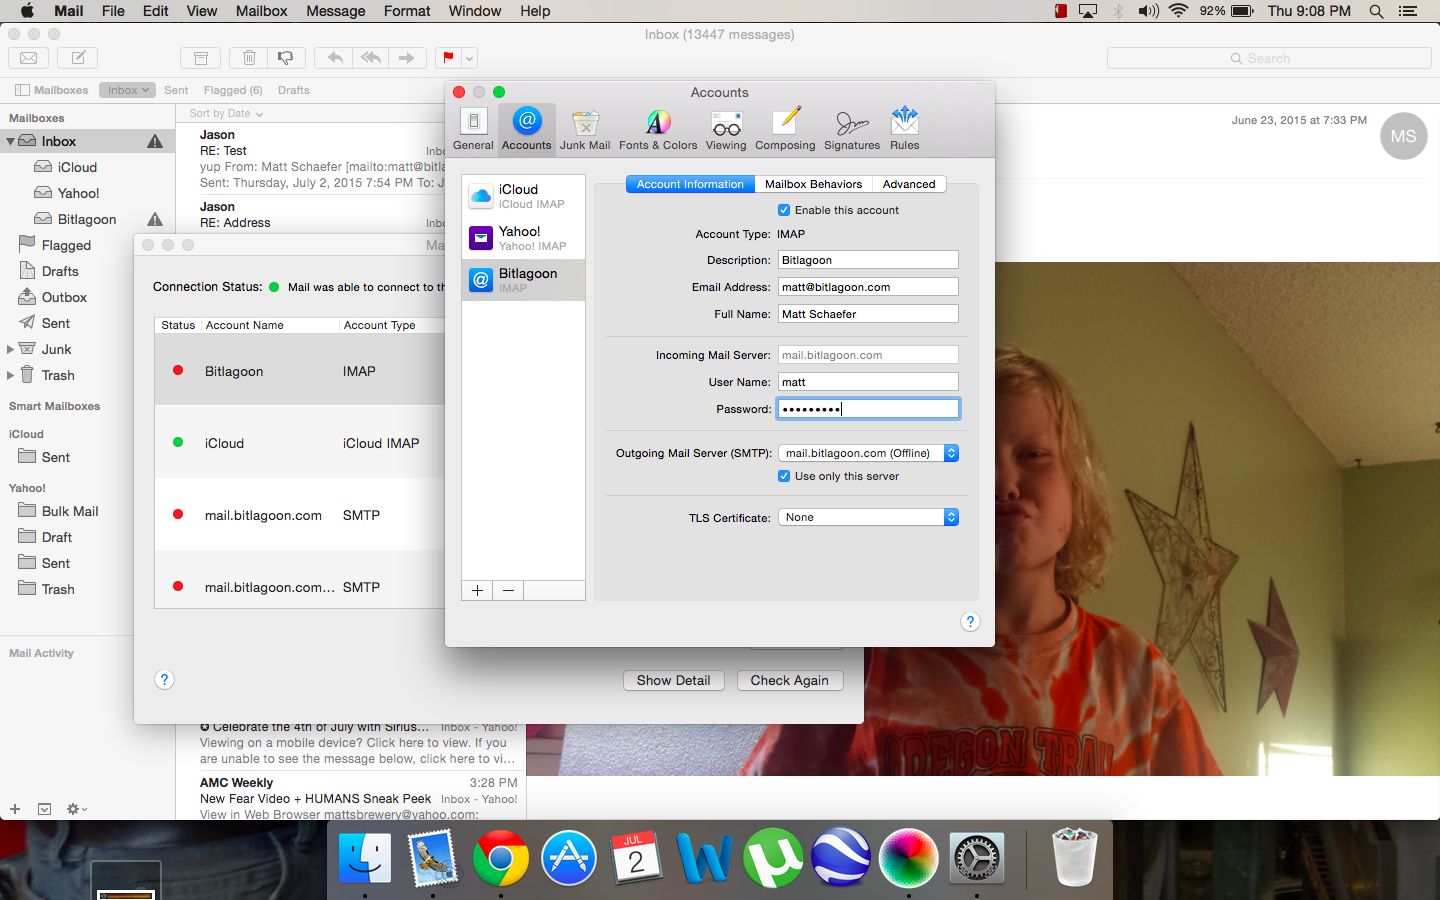Image resolution: width=1440 pixels, height=900 pixels.
Task: Click the Full Name field
Action: (868, 314)
